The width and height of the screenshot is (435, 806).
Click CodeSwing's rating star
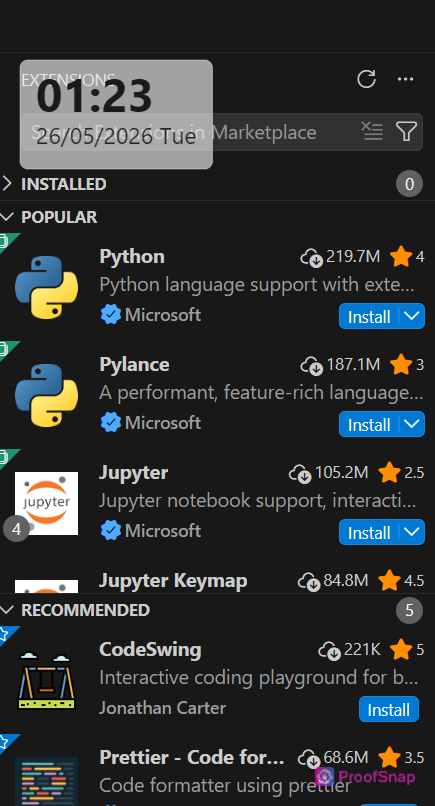(x=401, y=650)
